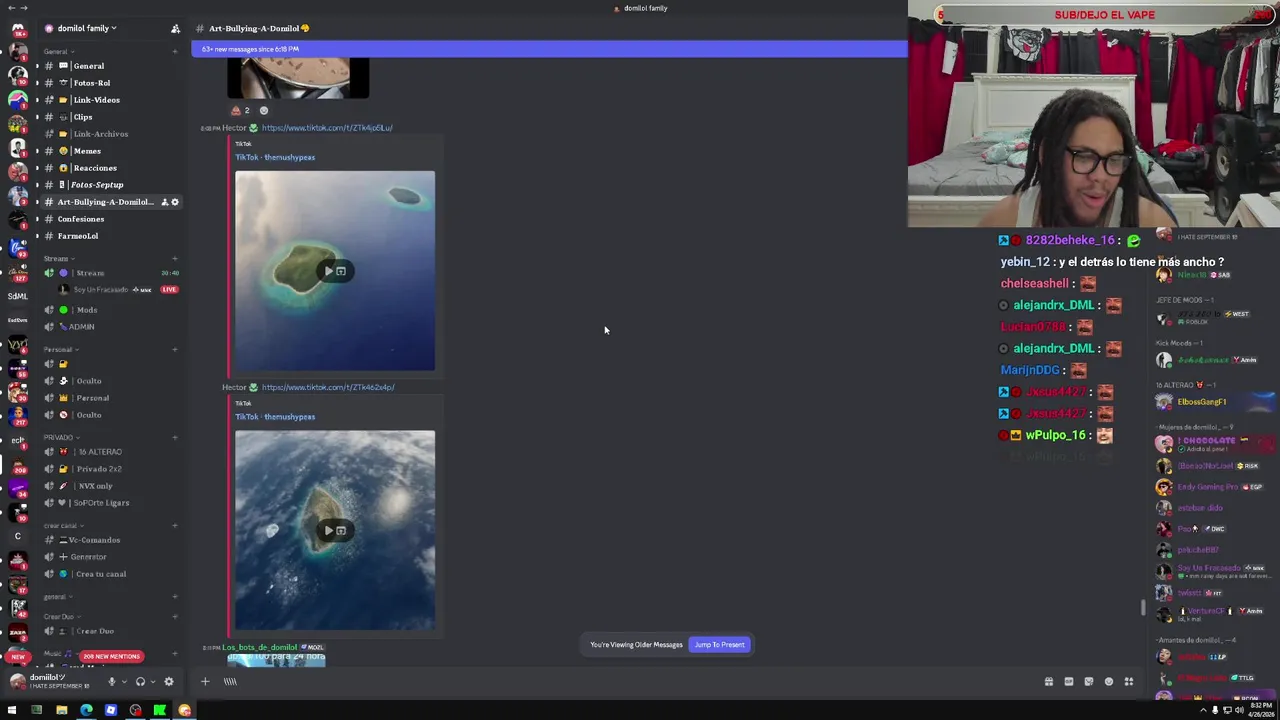
Task: Mute the microphone in user panel
Action: tap(112, 682)
